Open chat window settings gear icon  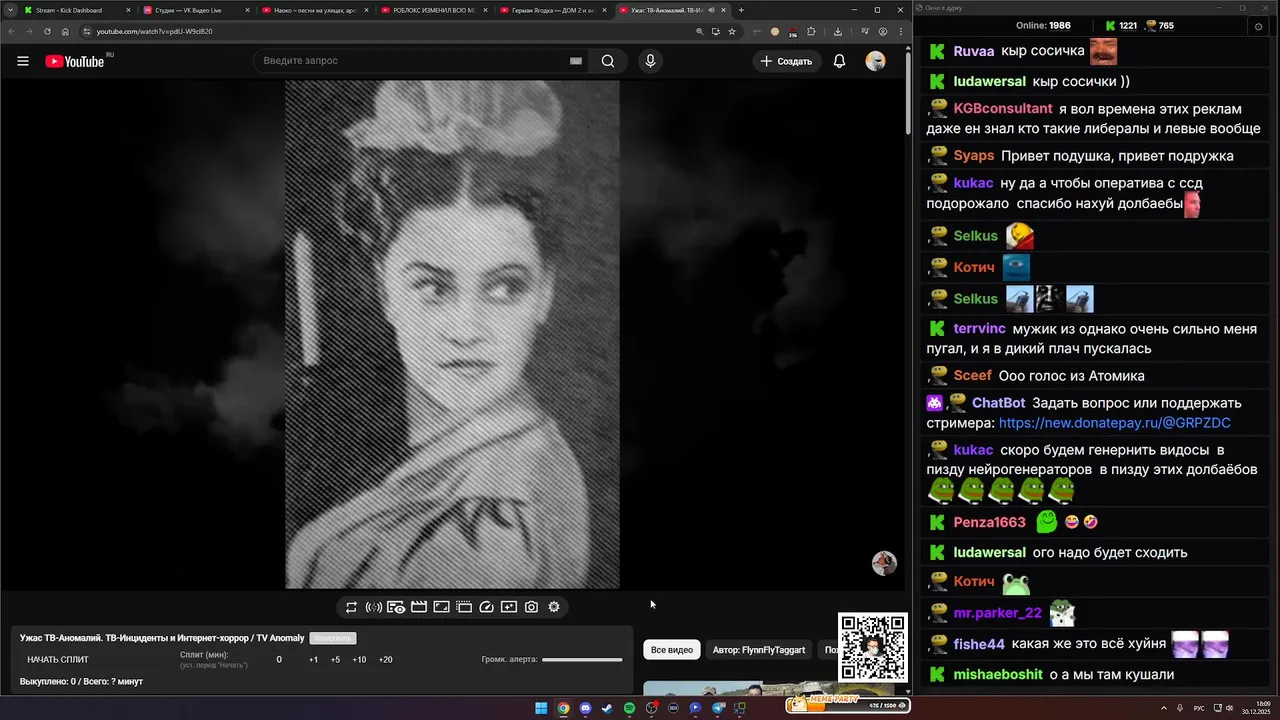pos(1258,26)
